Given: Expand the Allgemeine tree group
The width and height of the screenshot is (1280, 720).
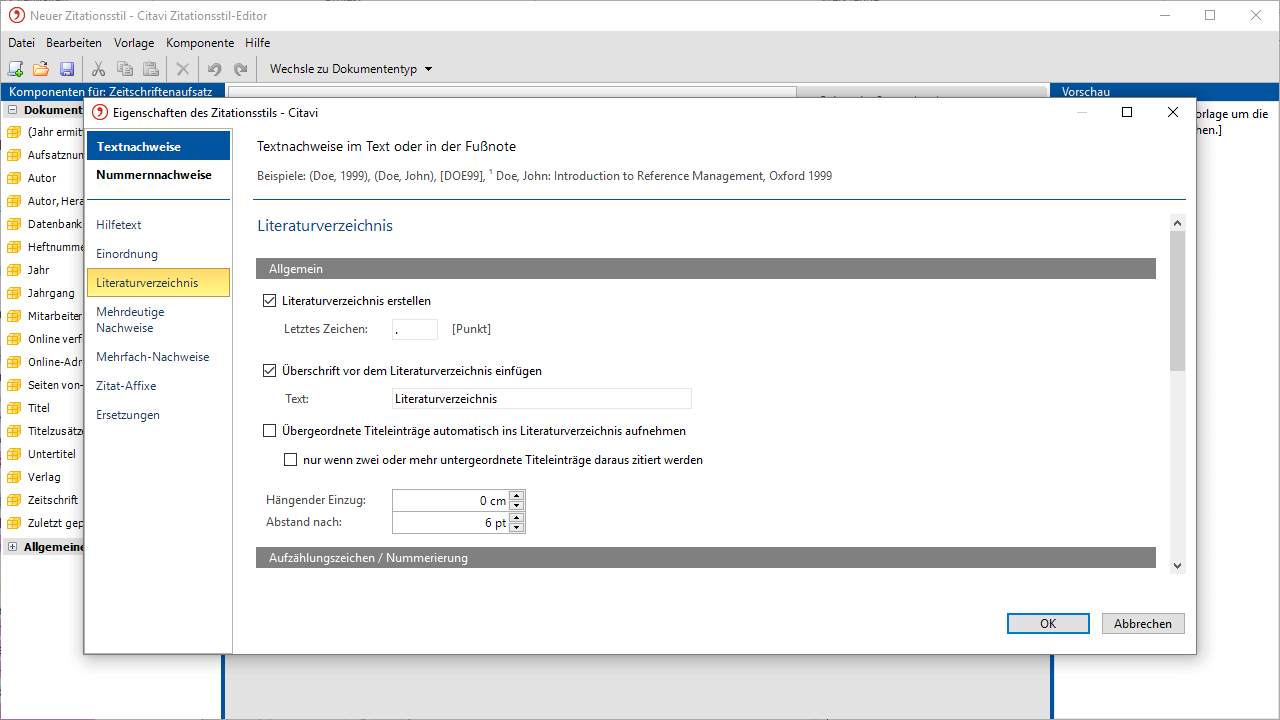Looking at the screenshot, I should click(x=13, y=547).
